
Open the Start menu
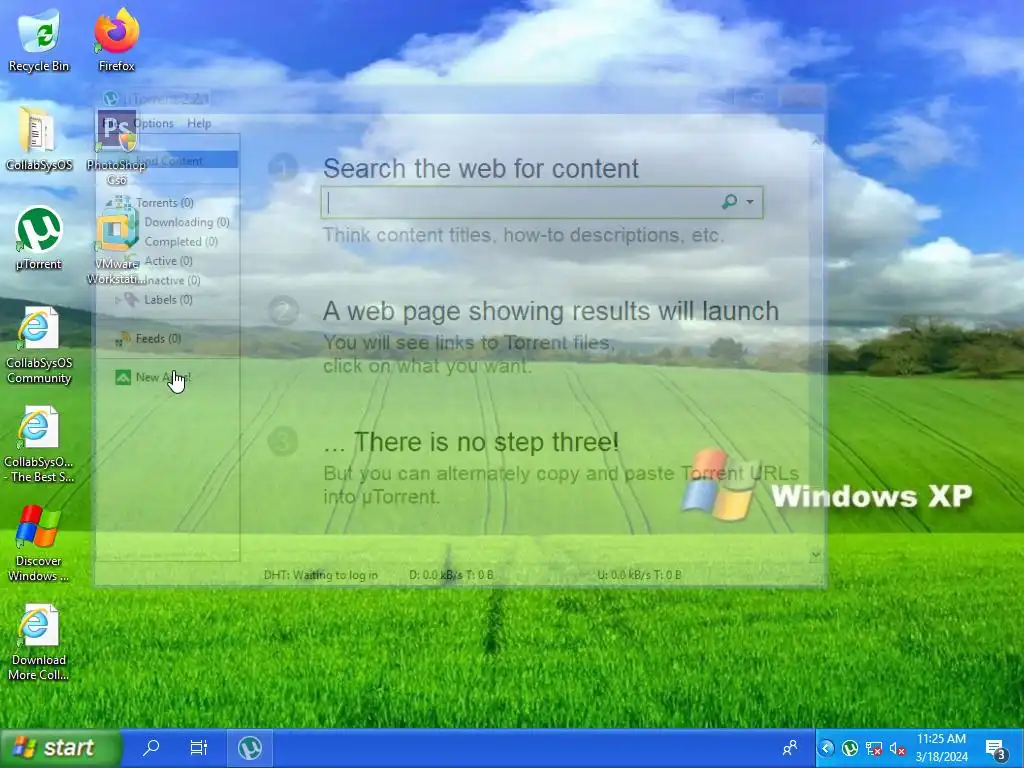point(61,748)
